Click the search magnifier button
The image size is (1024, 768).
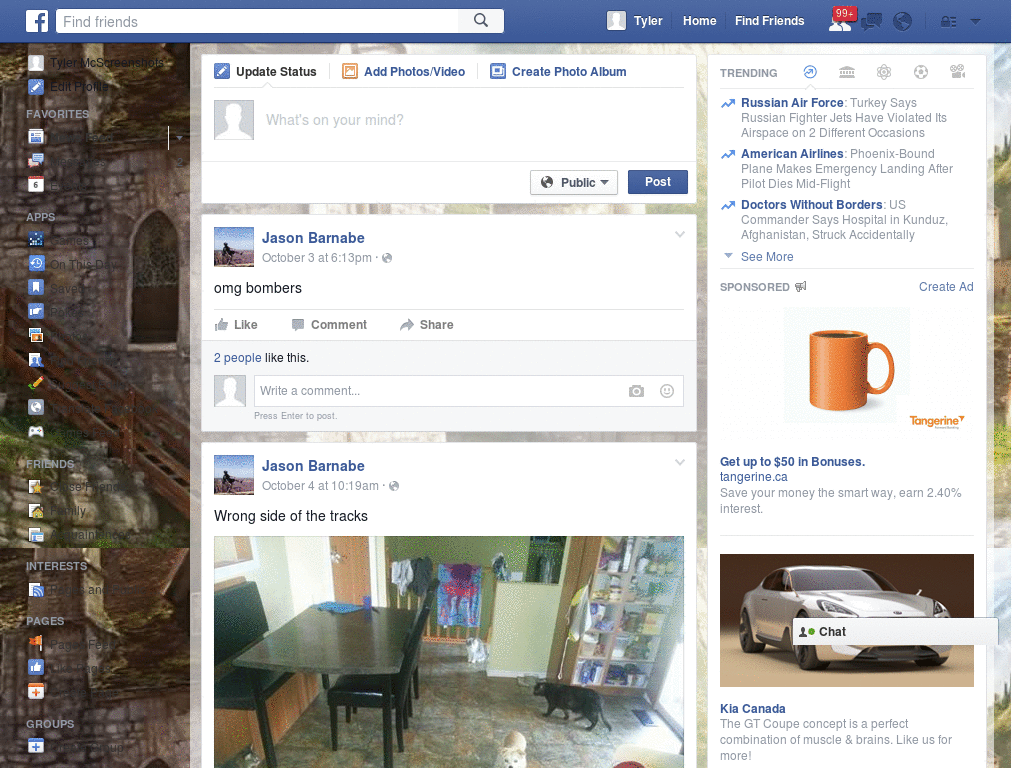tap(481, 21)
